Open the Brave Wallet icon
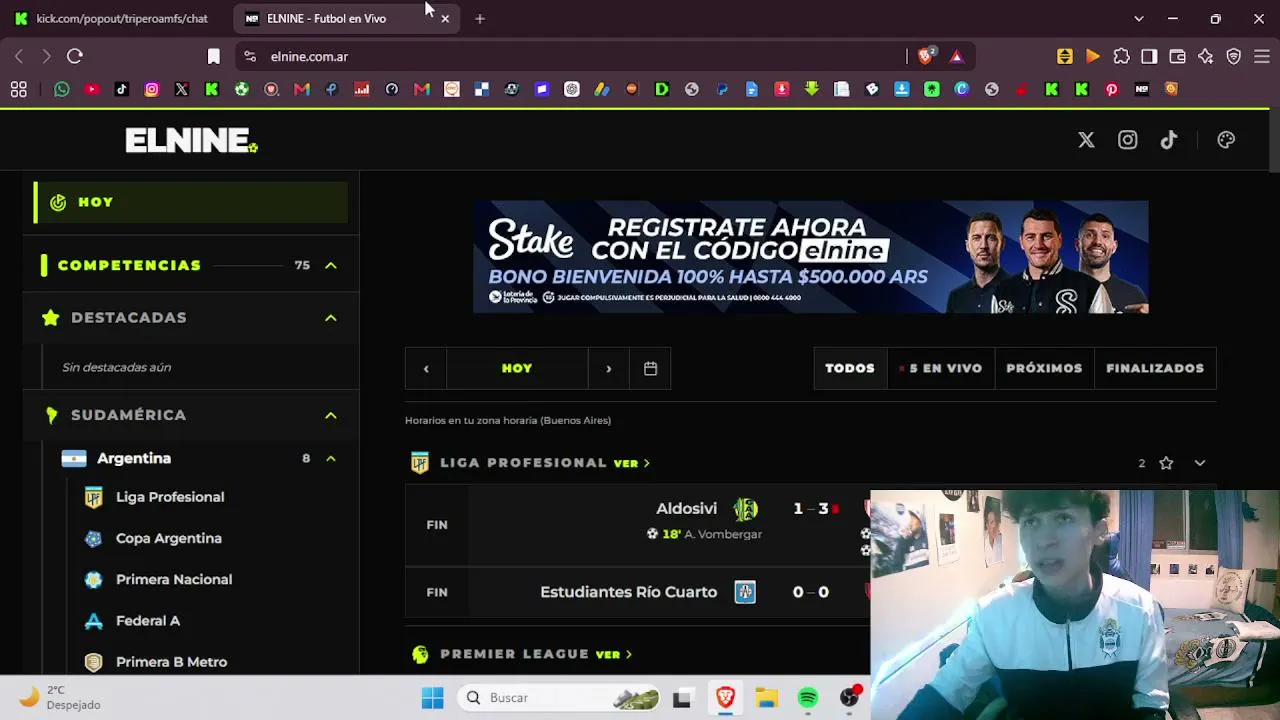The height and width of the screenshot is (720, 1280). 1177,56
